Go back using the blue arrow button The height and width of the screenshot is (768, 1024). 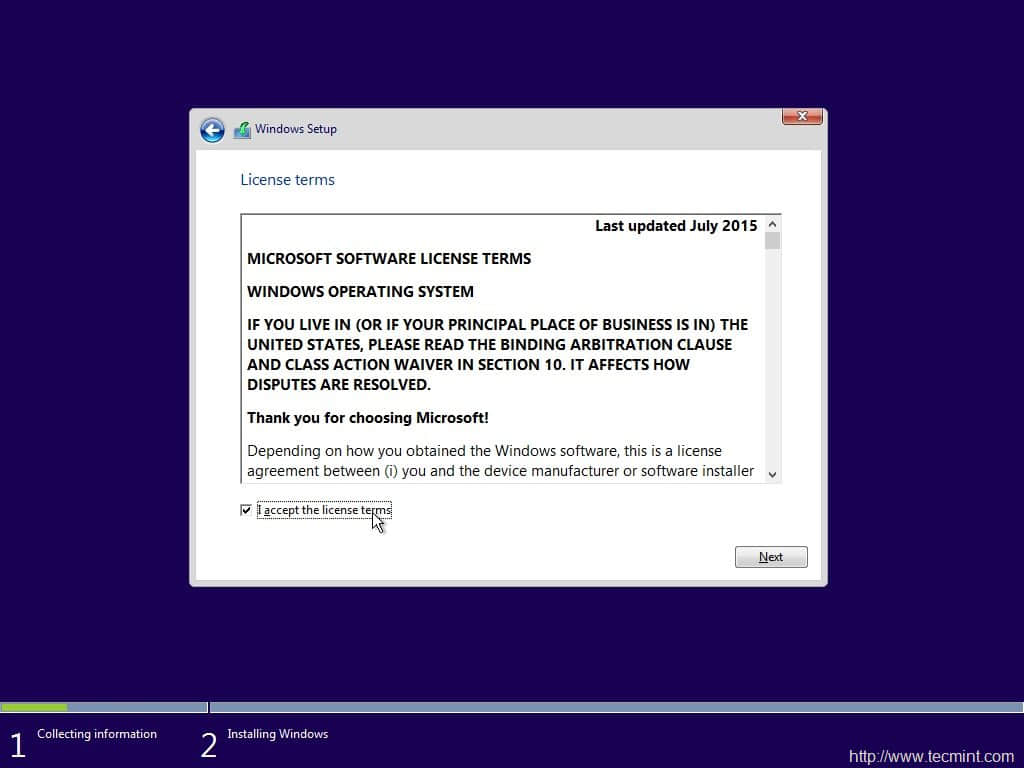212,130
